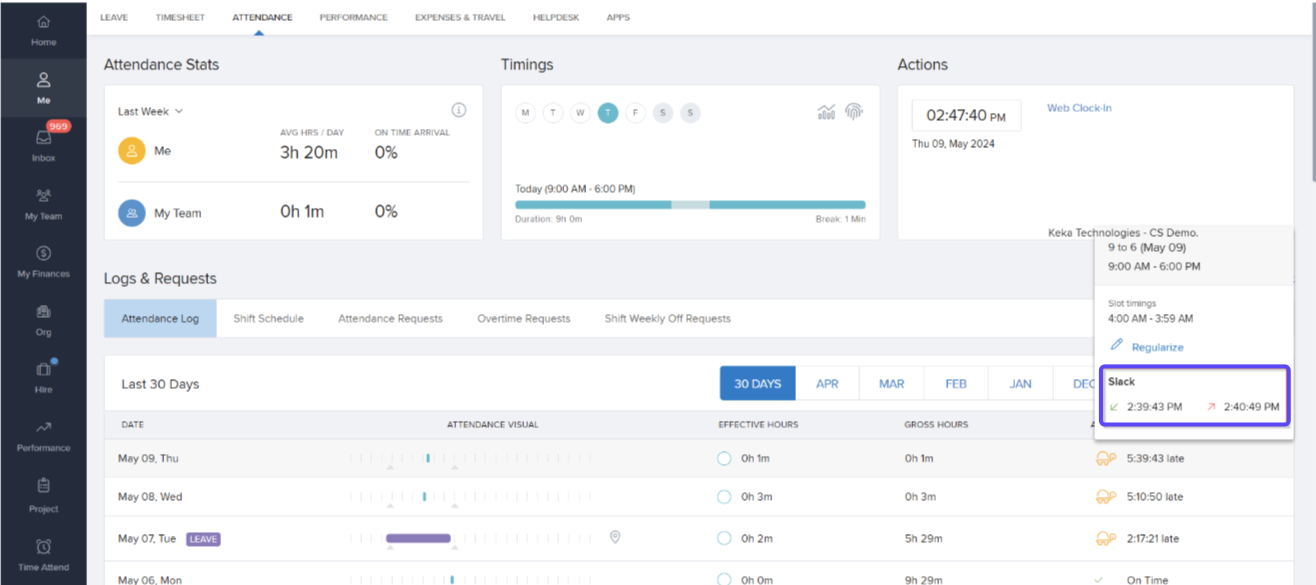Click the fingerprint icon in Timings
1316x585 pixels.
tap(853, 112)
